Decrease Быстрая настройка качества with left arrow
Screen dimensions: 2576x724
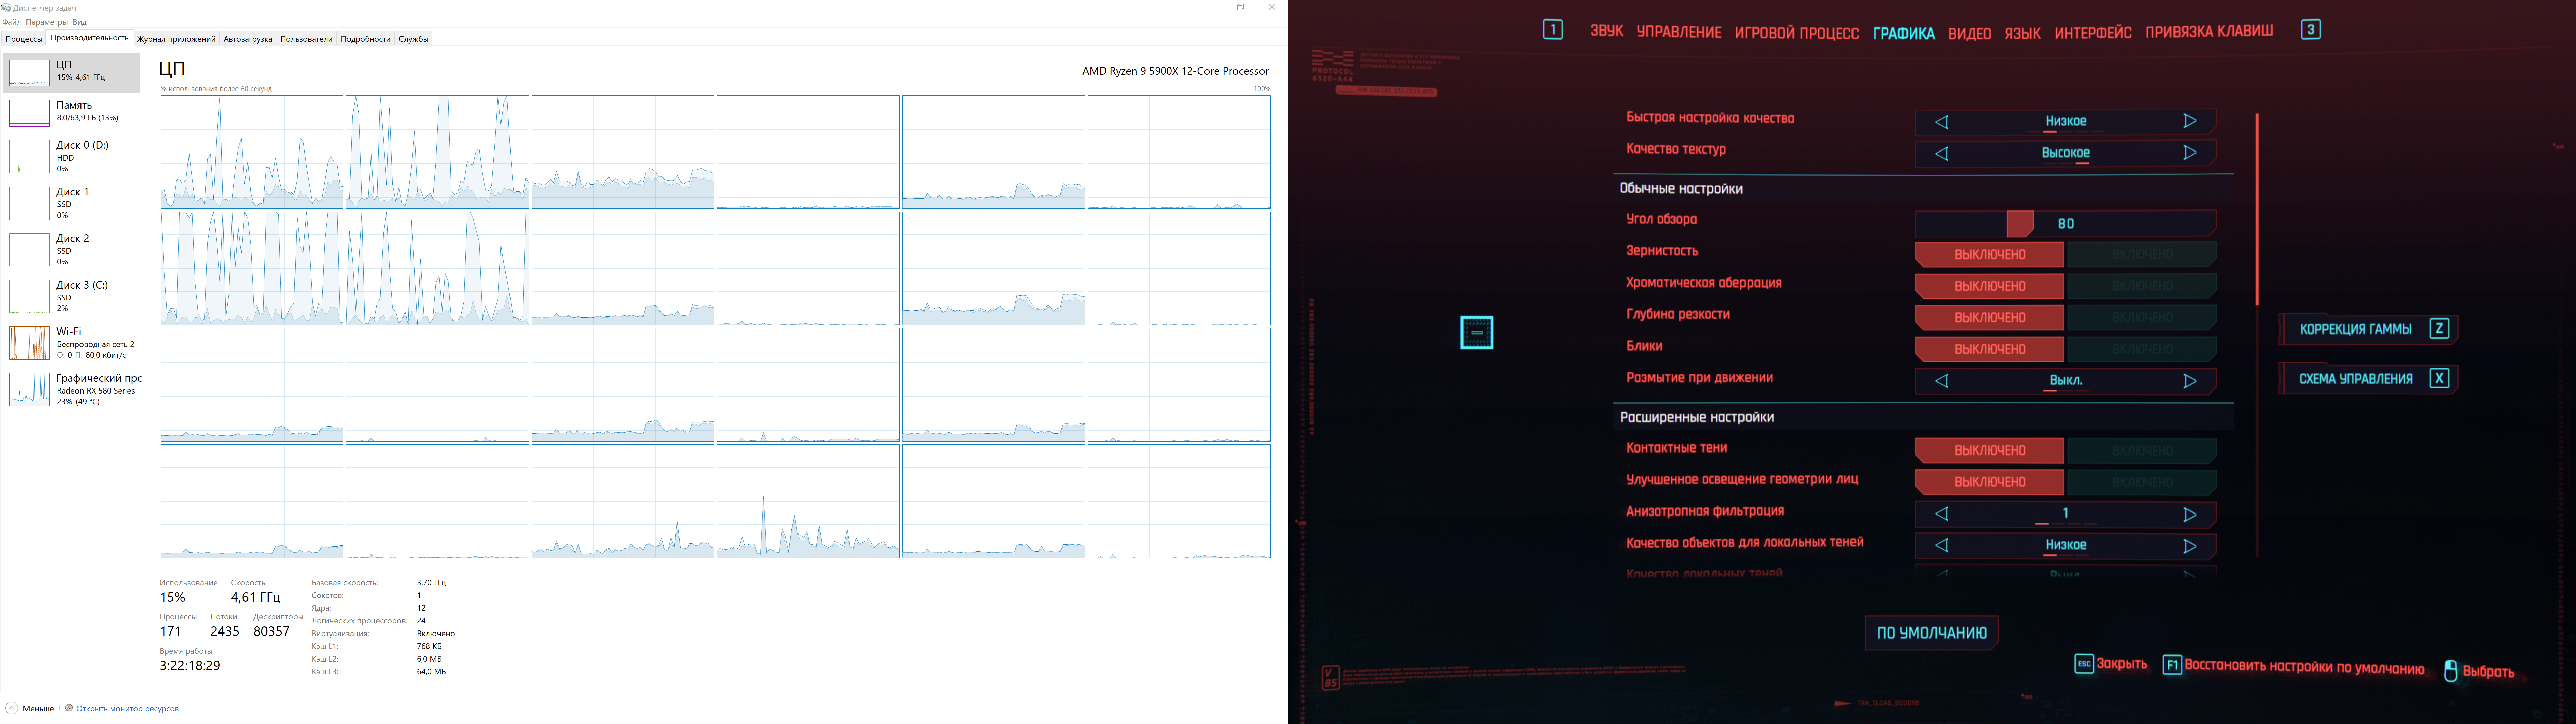tap(1941, 122)
